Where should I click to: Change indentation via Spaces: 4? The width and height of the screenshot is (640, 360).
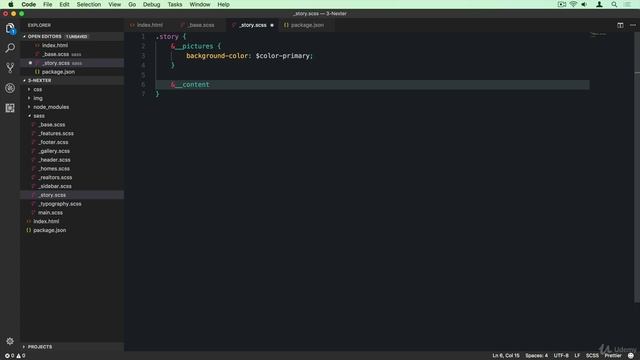point(536,356)
